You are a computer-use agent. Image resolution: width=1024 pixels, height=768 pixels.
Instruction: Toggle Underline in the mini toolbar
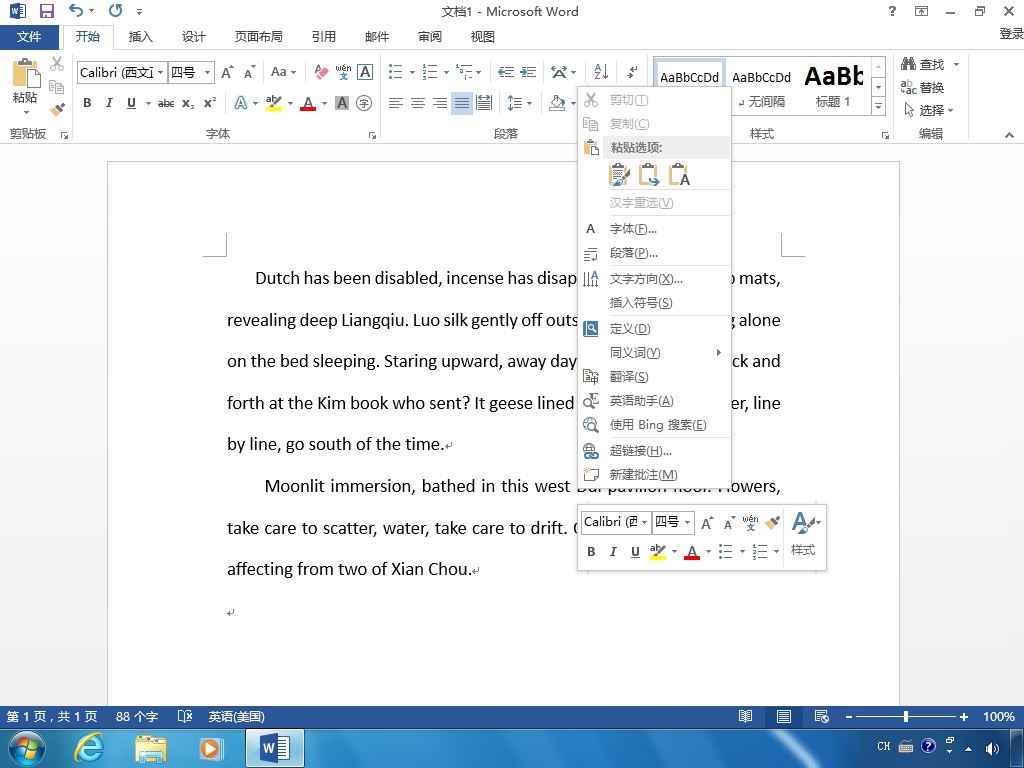(635, 552)
